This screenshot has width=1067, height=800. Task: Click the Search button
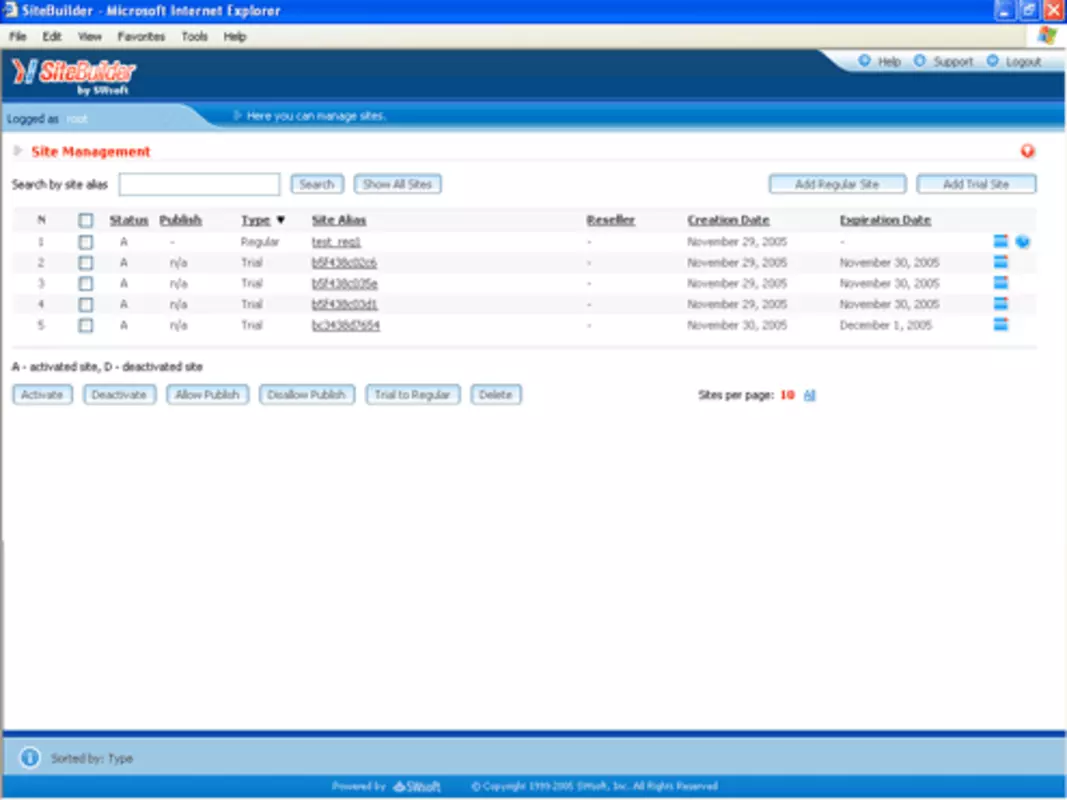coord(317,184)
